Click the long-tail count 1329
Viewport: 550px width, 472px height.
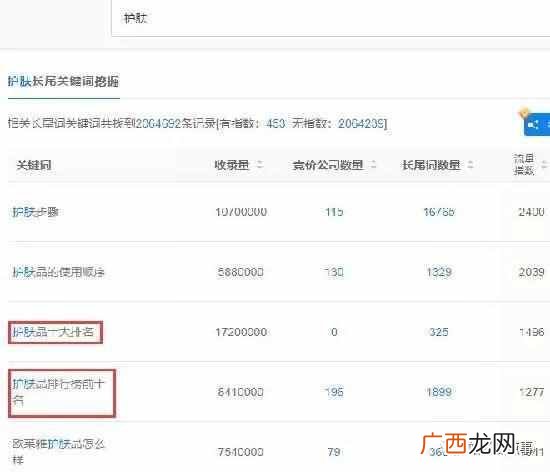439,272
